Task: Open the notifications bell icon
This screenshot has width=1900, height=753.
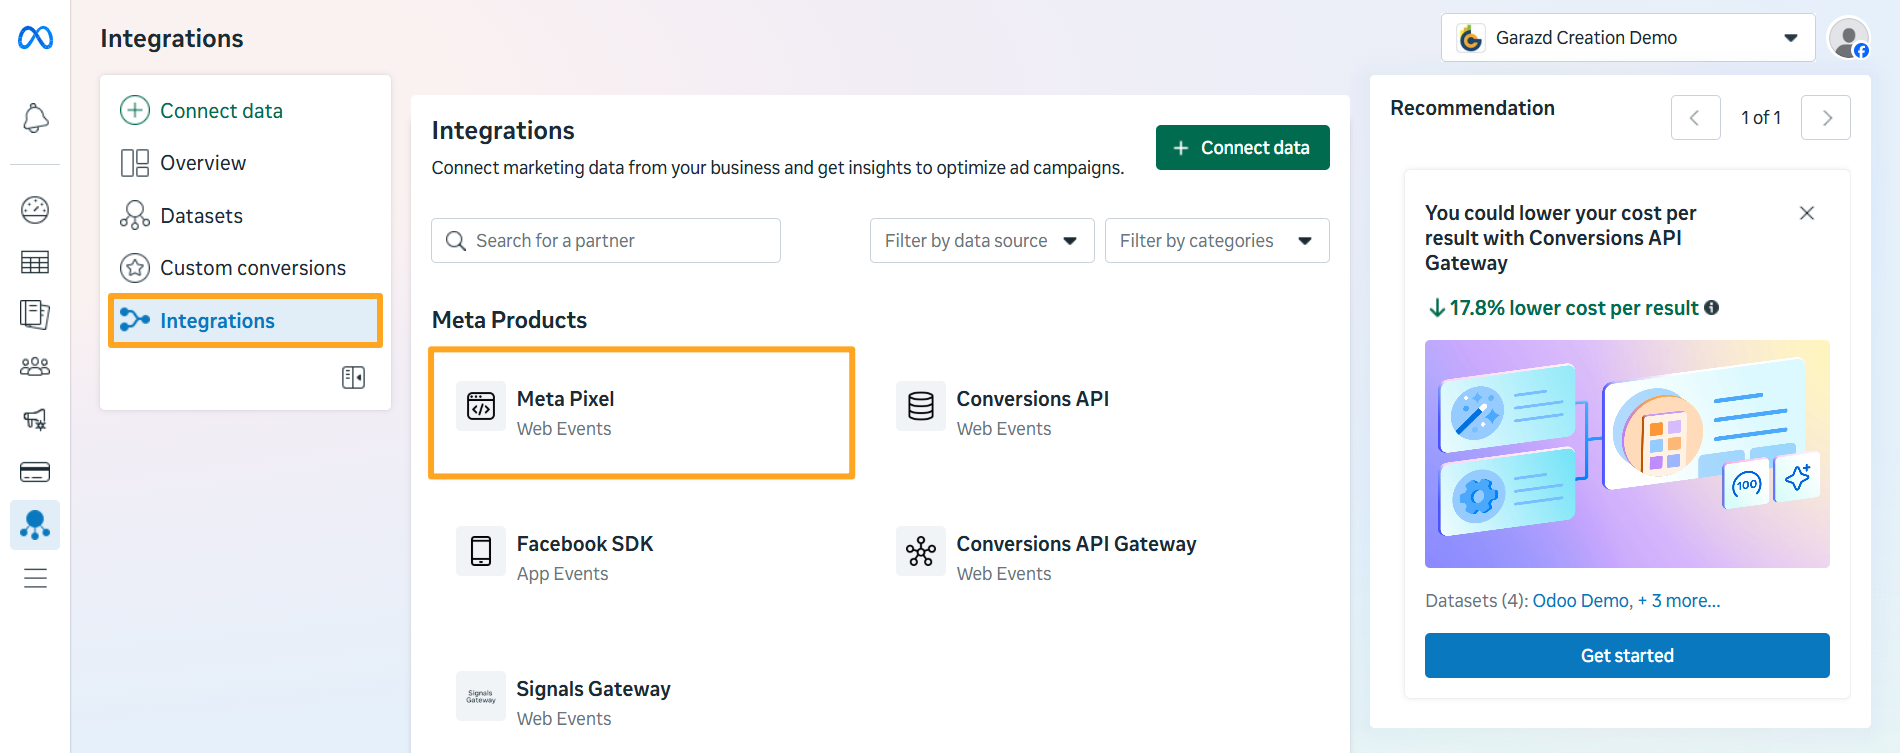Action: pos(35,118)
